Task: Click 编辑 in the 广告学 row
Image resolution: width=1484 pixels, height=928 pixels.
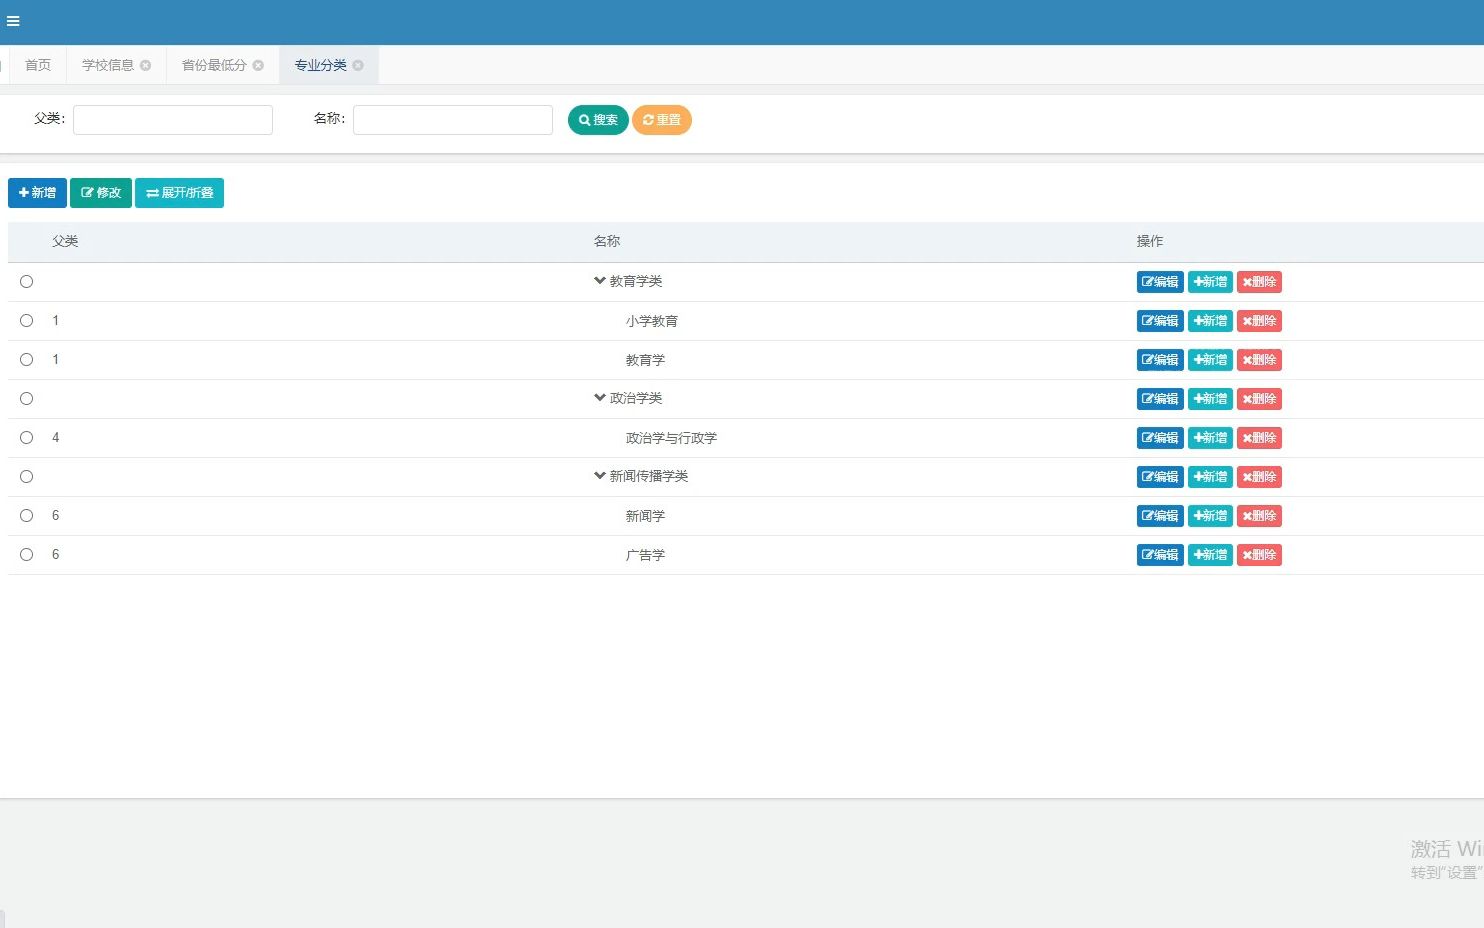Action: [x=1160, y=555]
